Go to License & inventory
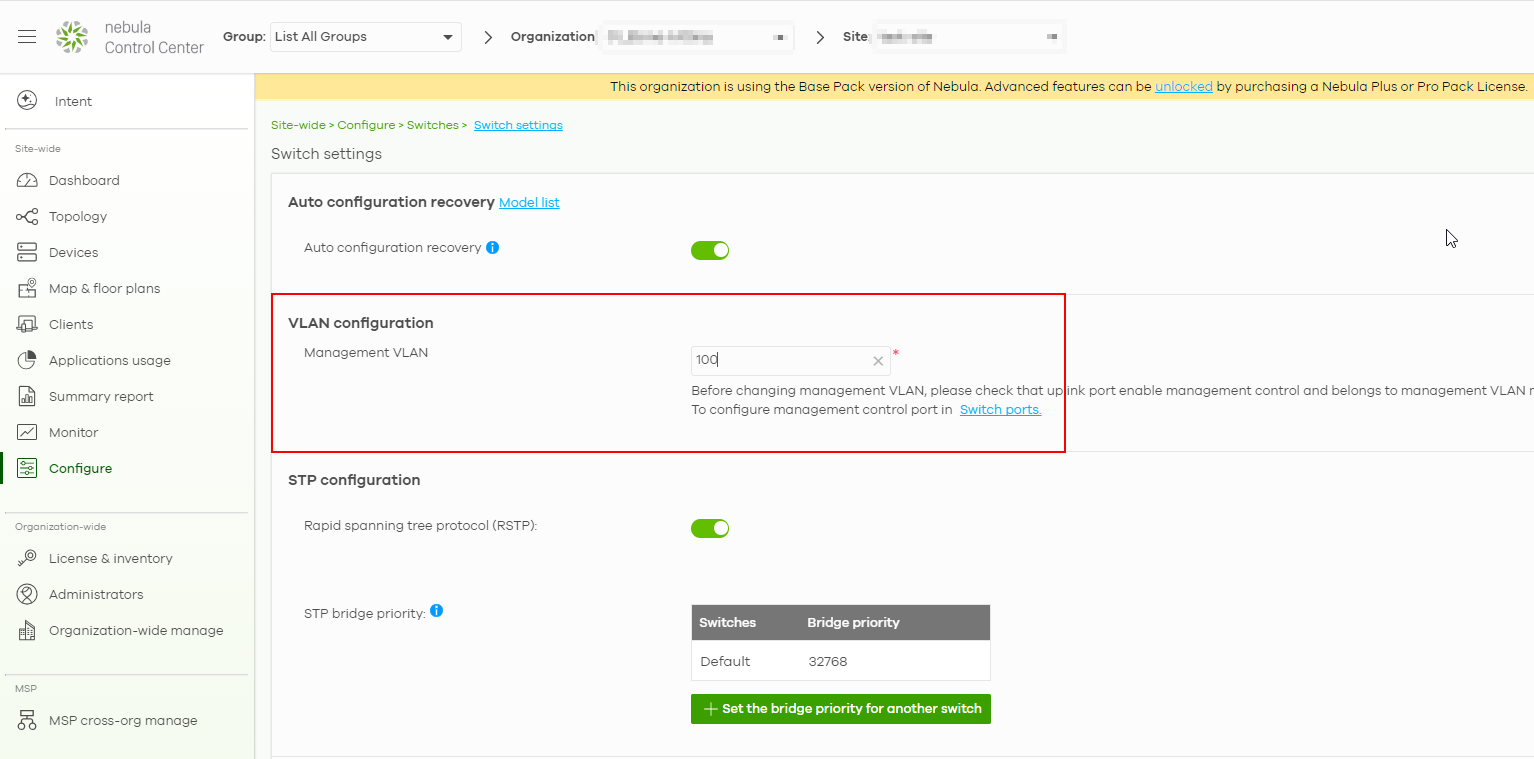This screenshot has width=1534, height=759. pyautogui.click(x=110, y=559)
